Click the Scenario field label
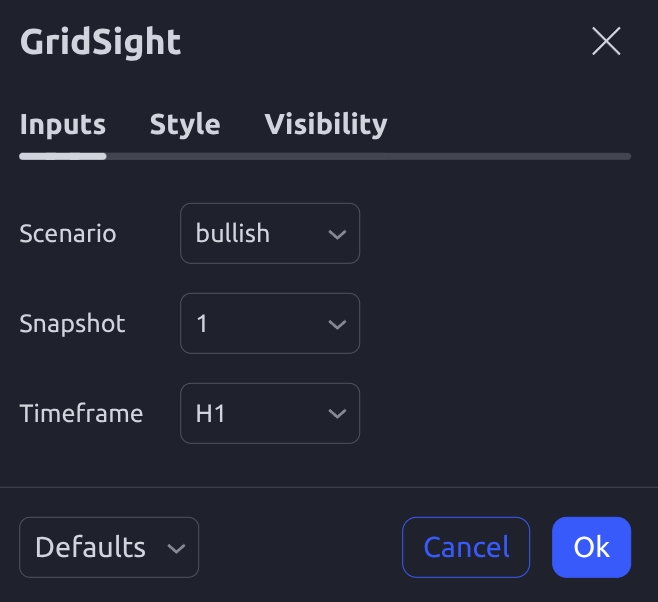658x602 pixels. (68, 234)
